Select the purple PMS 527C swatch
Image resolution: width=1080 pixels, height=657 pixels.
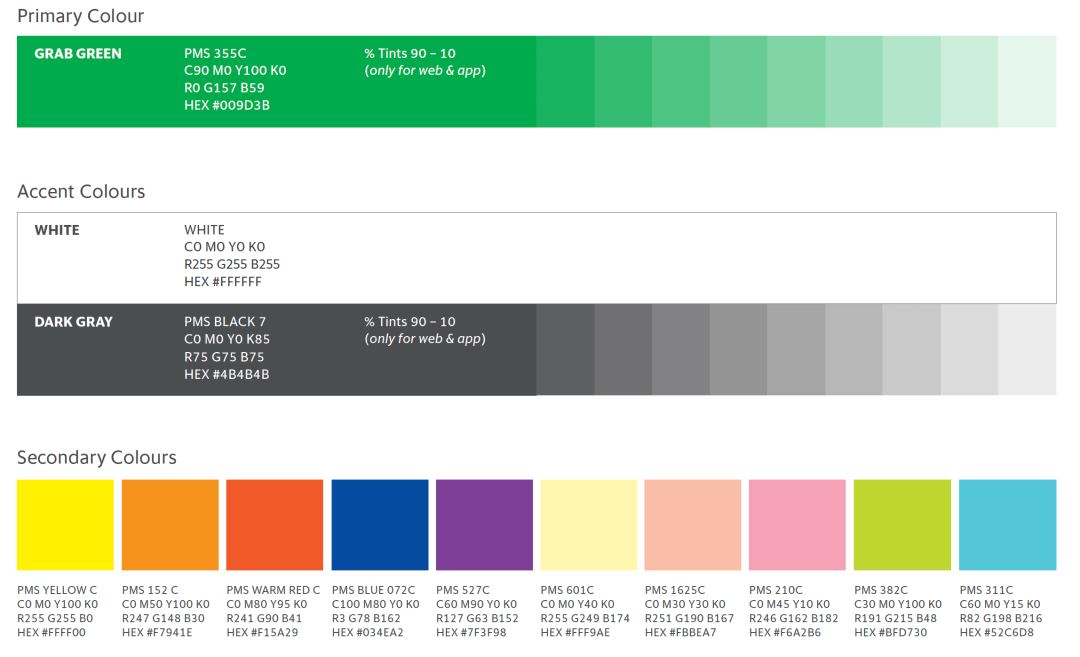pyautogui.click(x=484, y=525)
